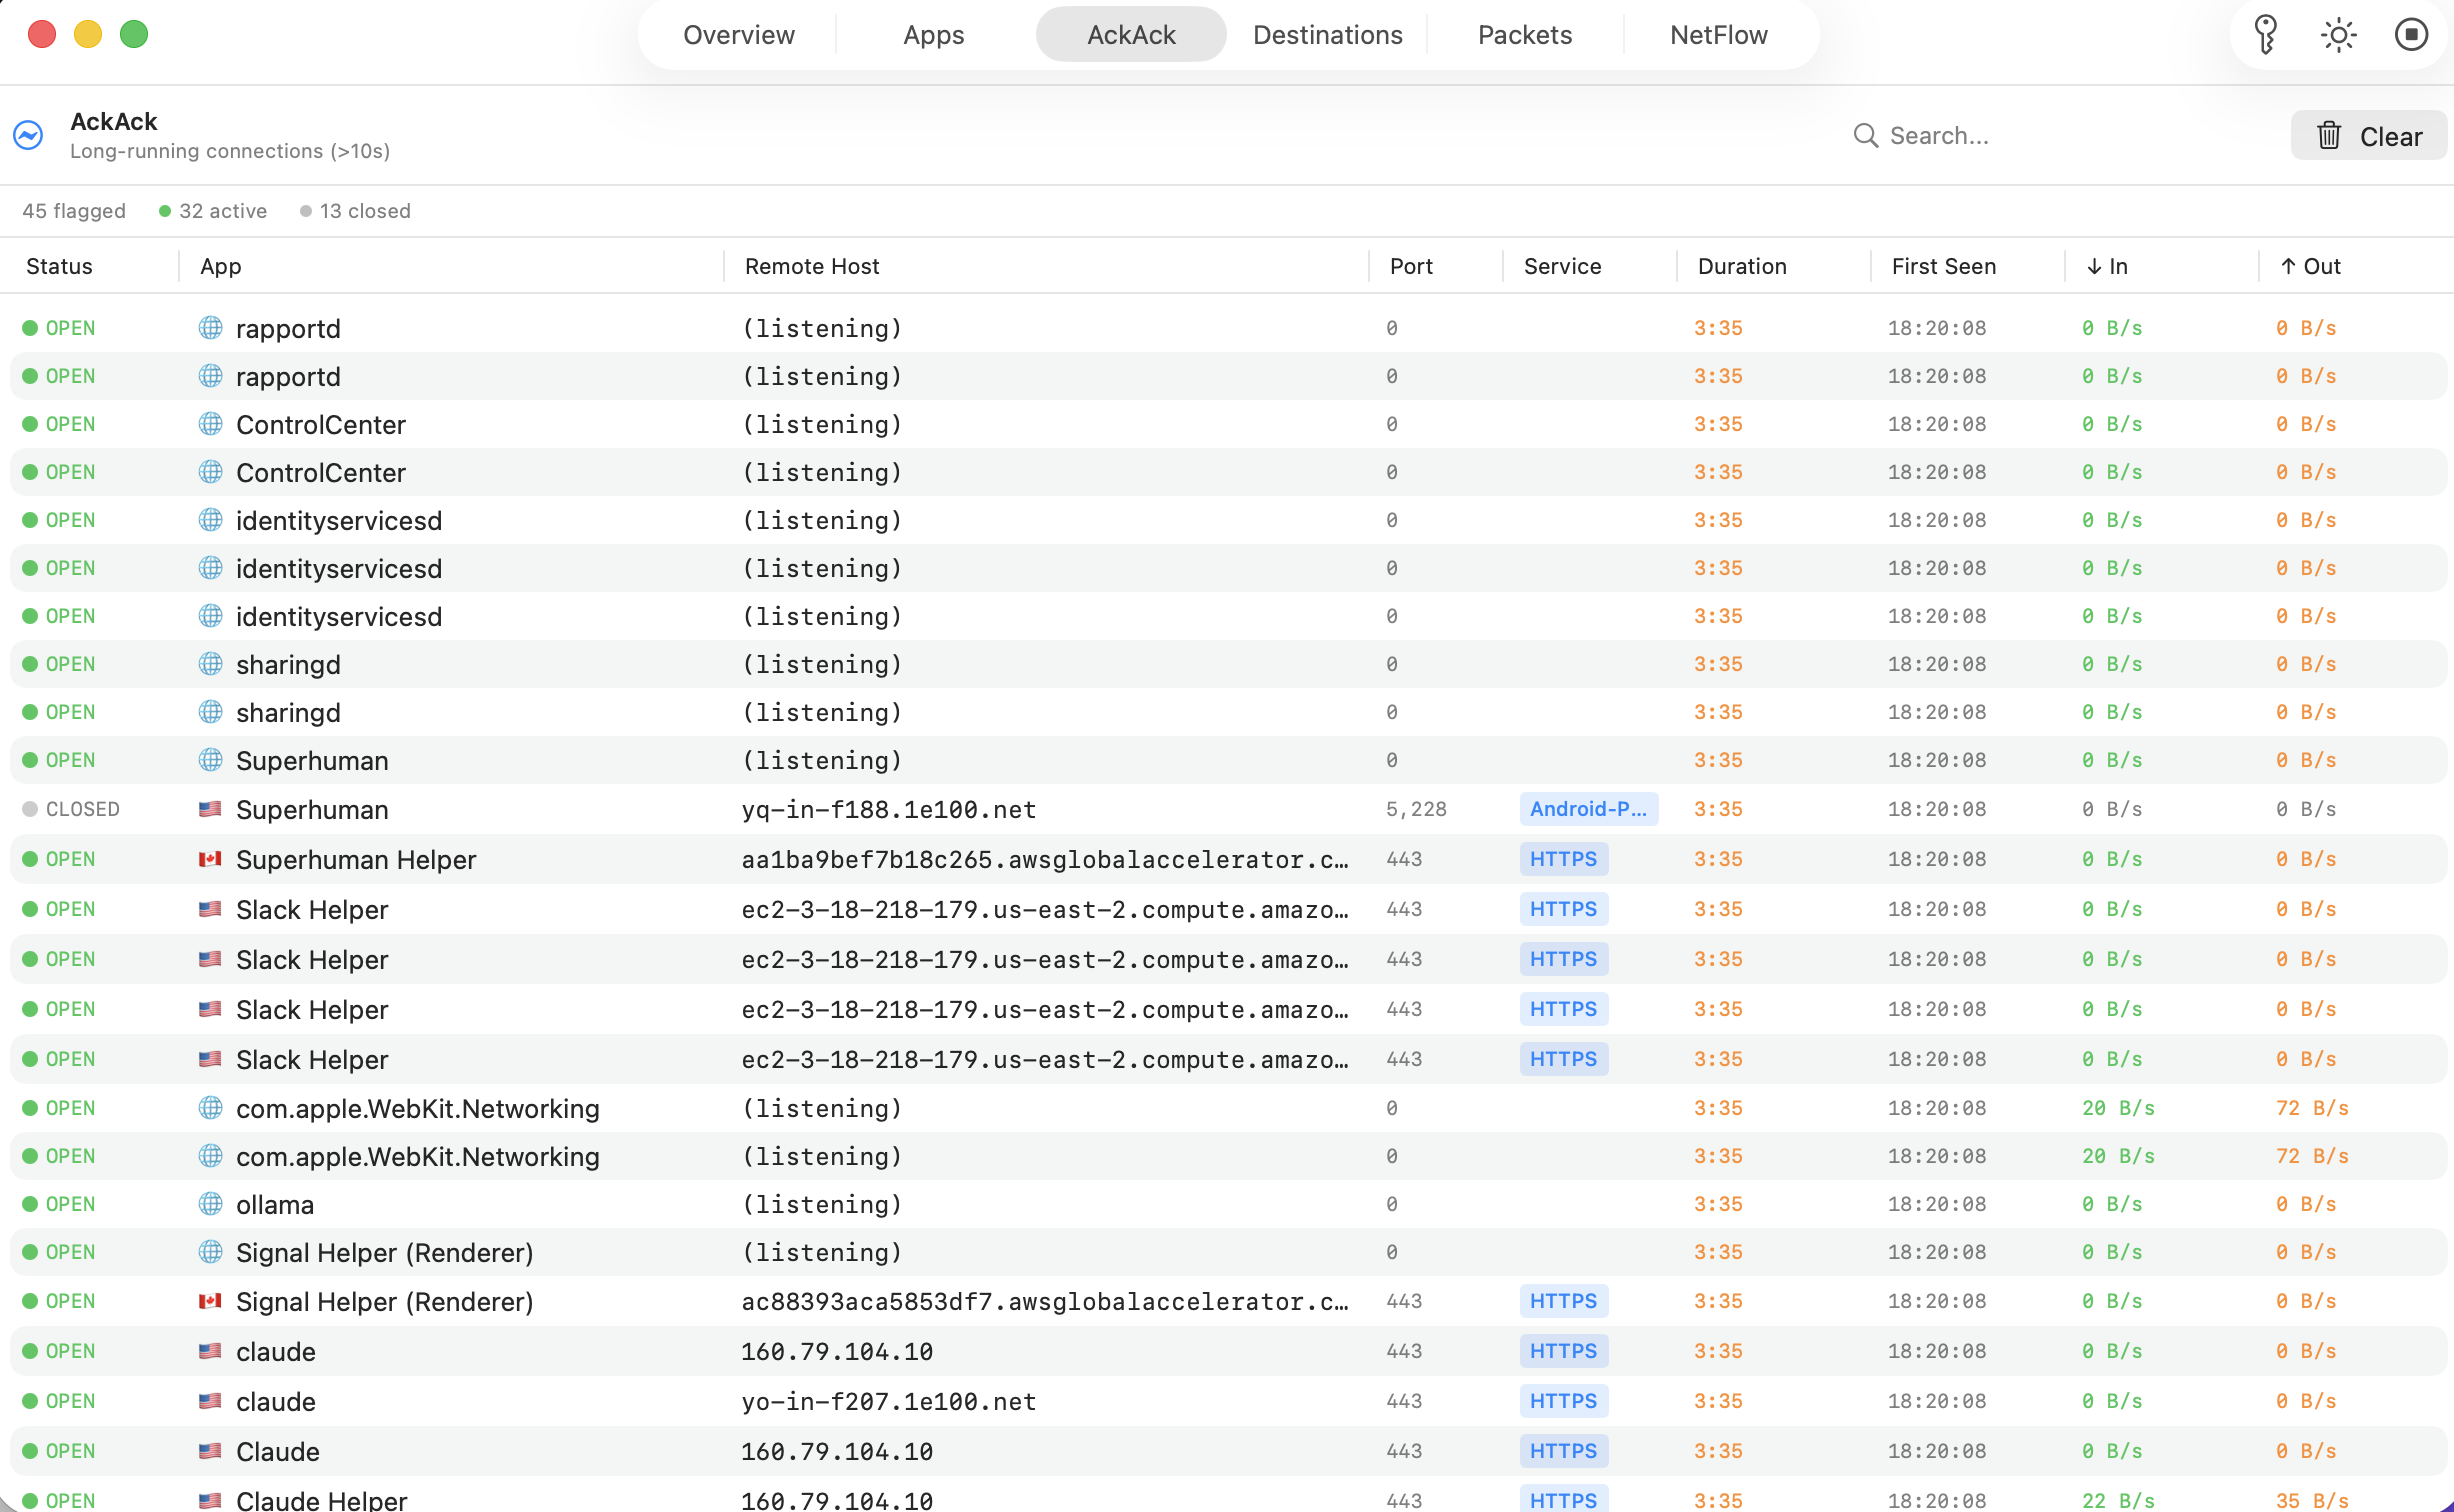The height and width of the screenshot is (1512, 2454).
Task: Sort by the Port column header
Action: 1411,266
